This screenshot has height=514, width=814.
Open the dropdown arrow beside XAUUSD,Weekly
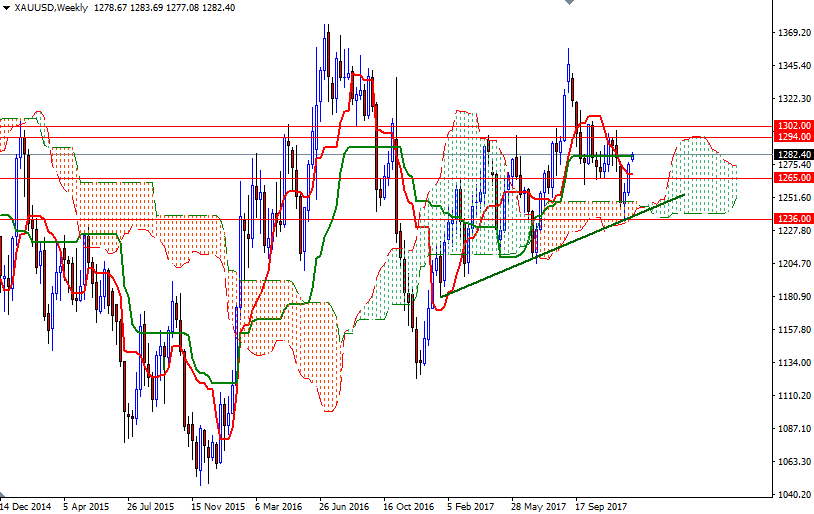[7, 8]
